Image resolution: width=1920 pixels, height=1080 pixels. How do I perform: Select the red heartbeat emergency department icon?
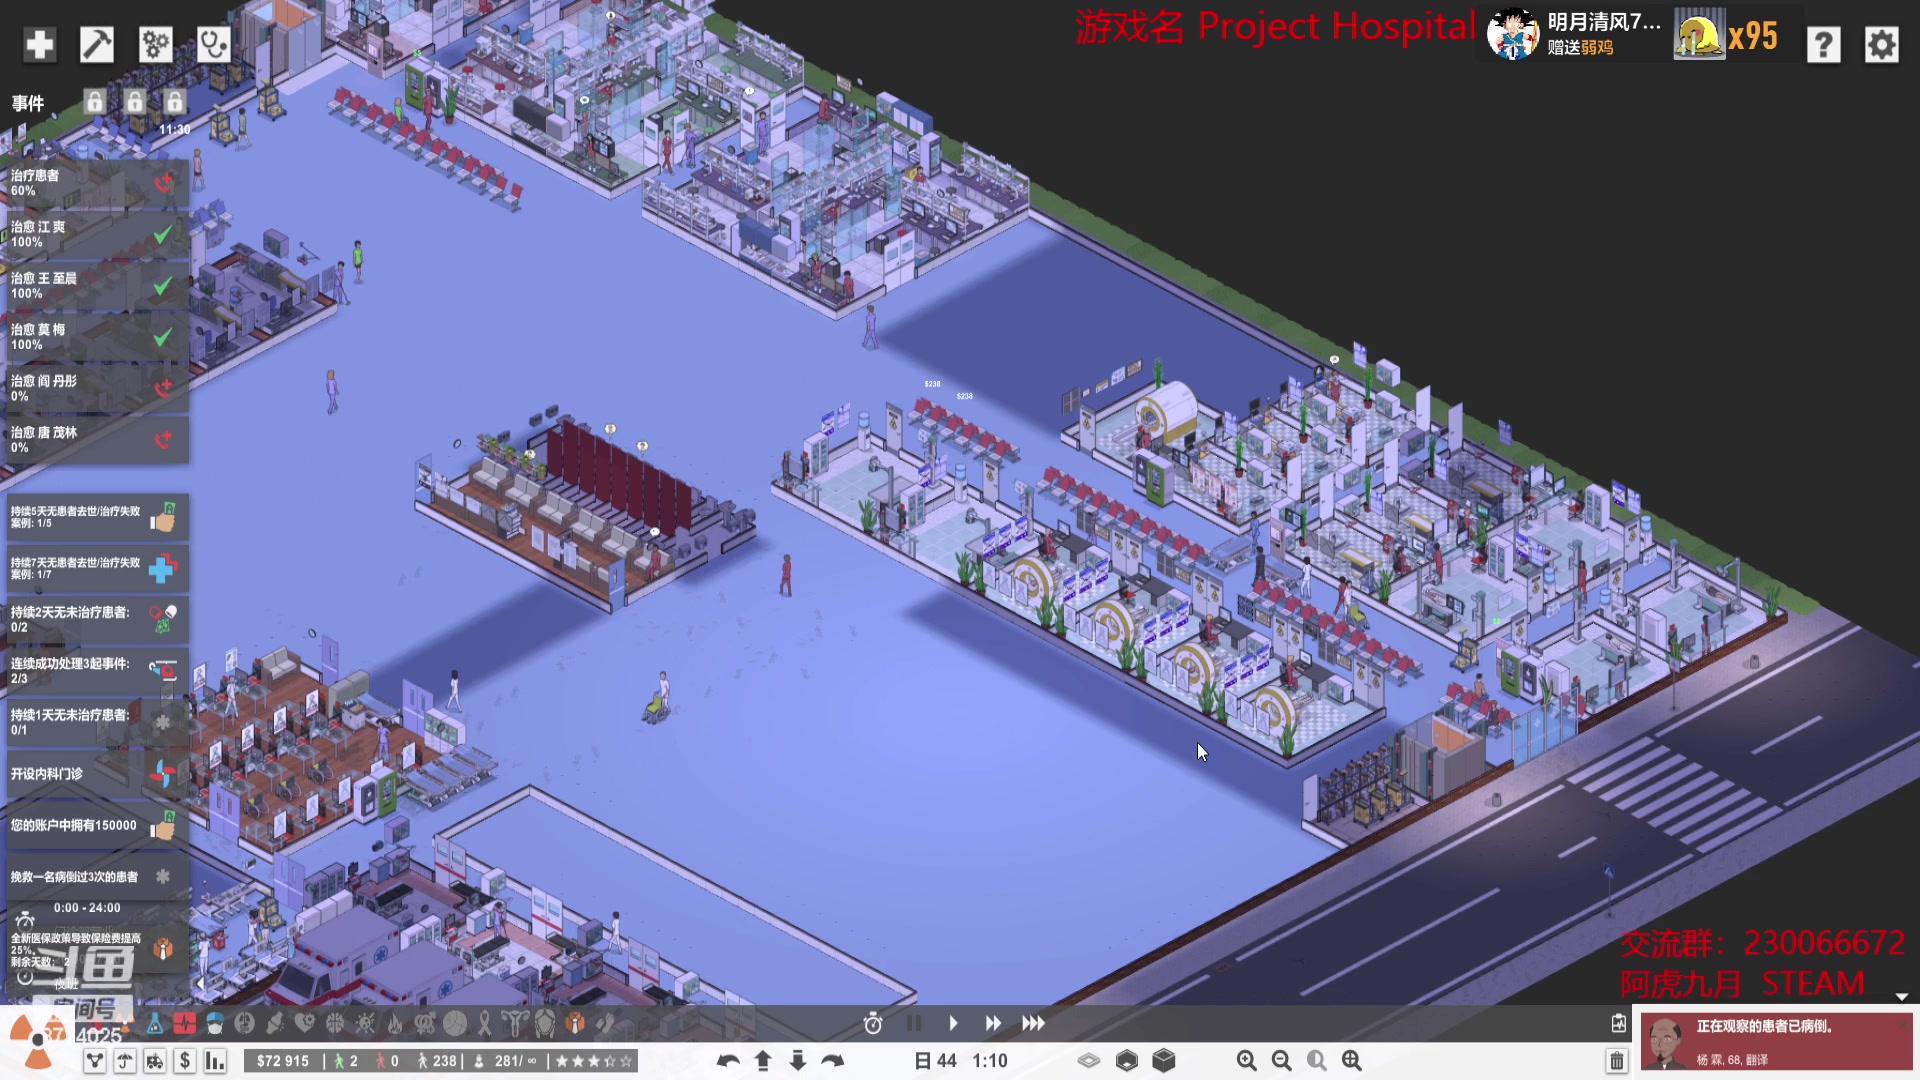(x=185, y=1023)
